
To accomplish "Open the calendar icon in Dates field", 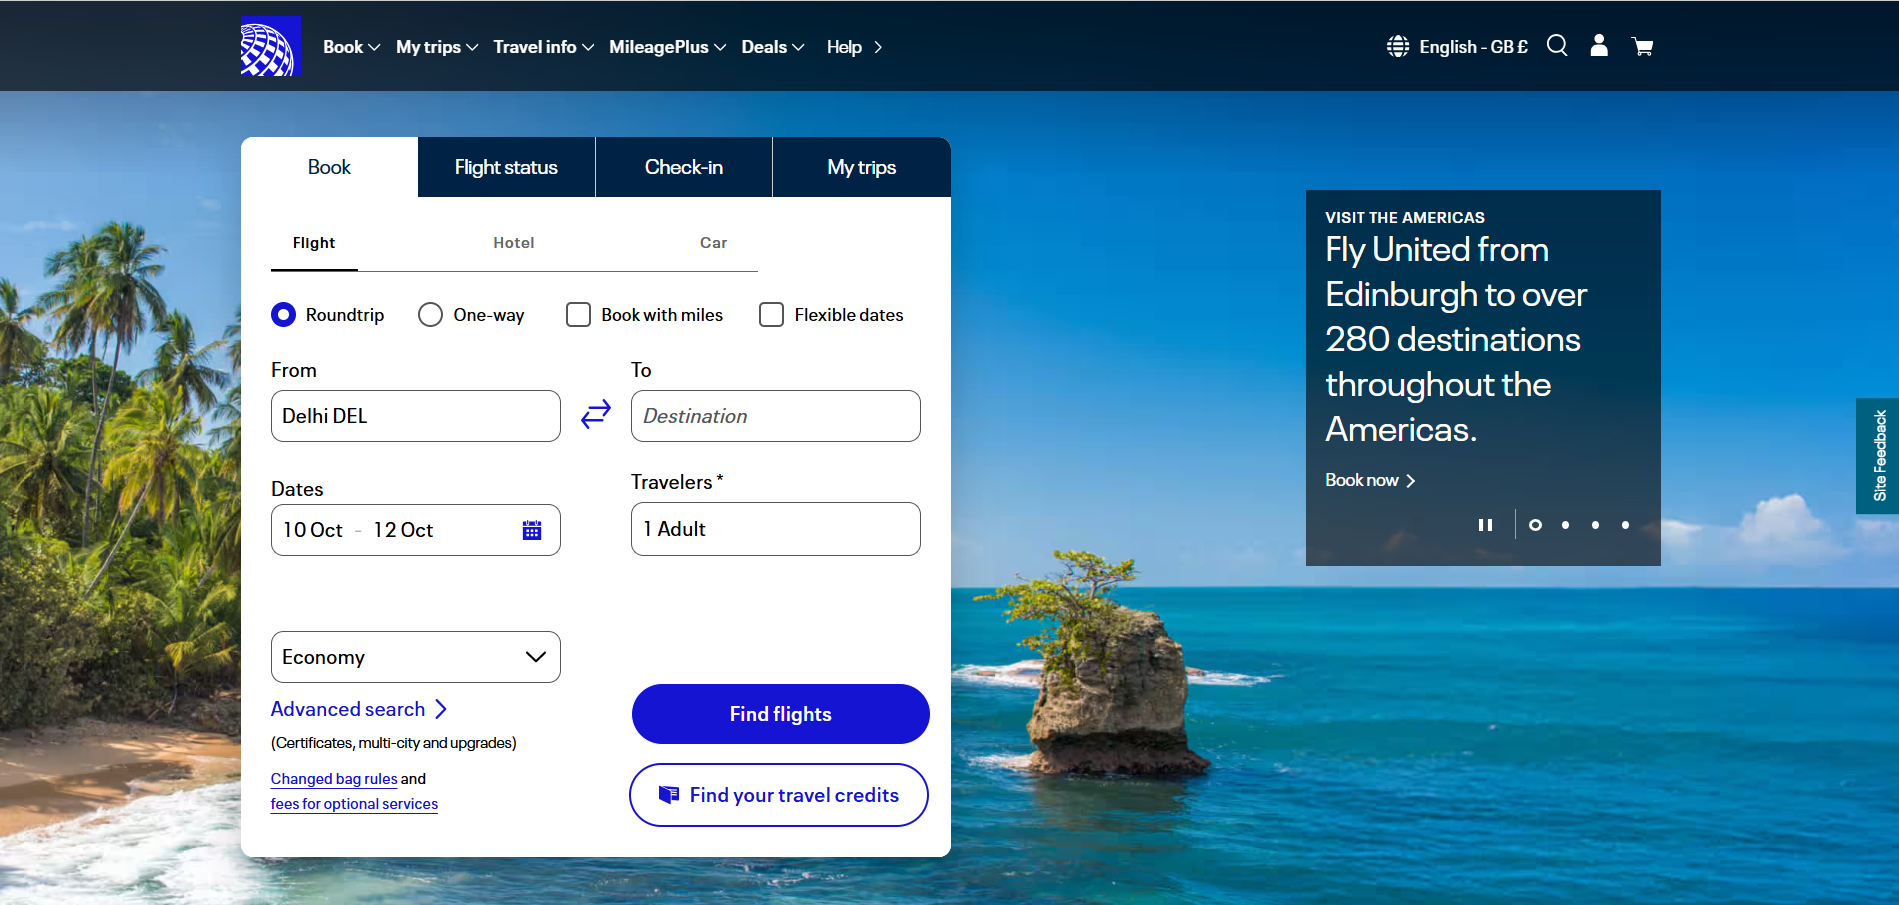I will point(532,530).
